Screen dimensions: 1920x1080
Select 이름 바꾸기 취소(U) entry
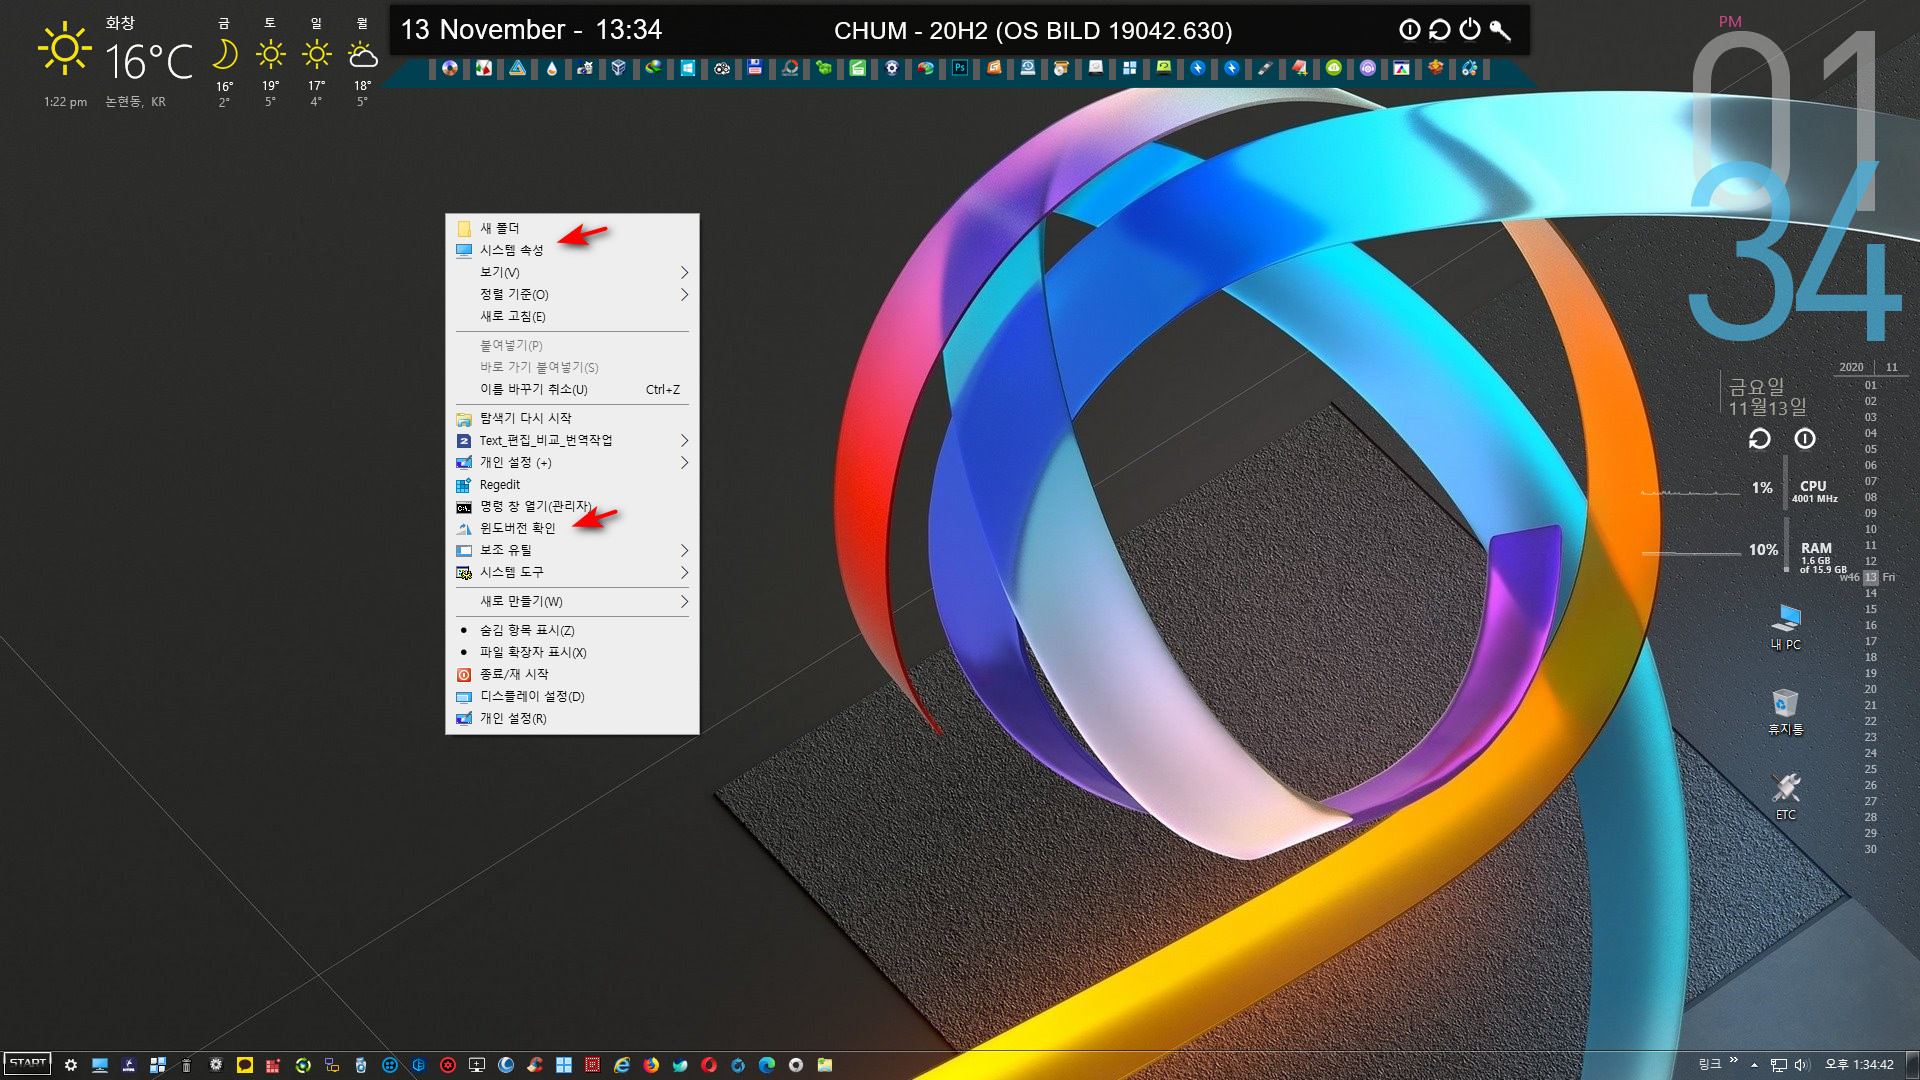point(572,389)
